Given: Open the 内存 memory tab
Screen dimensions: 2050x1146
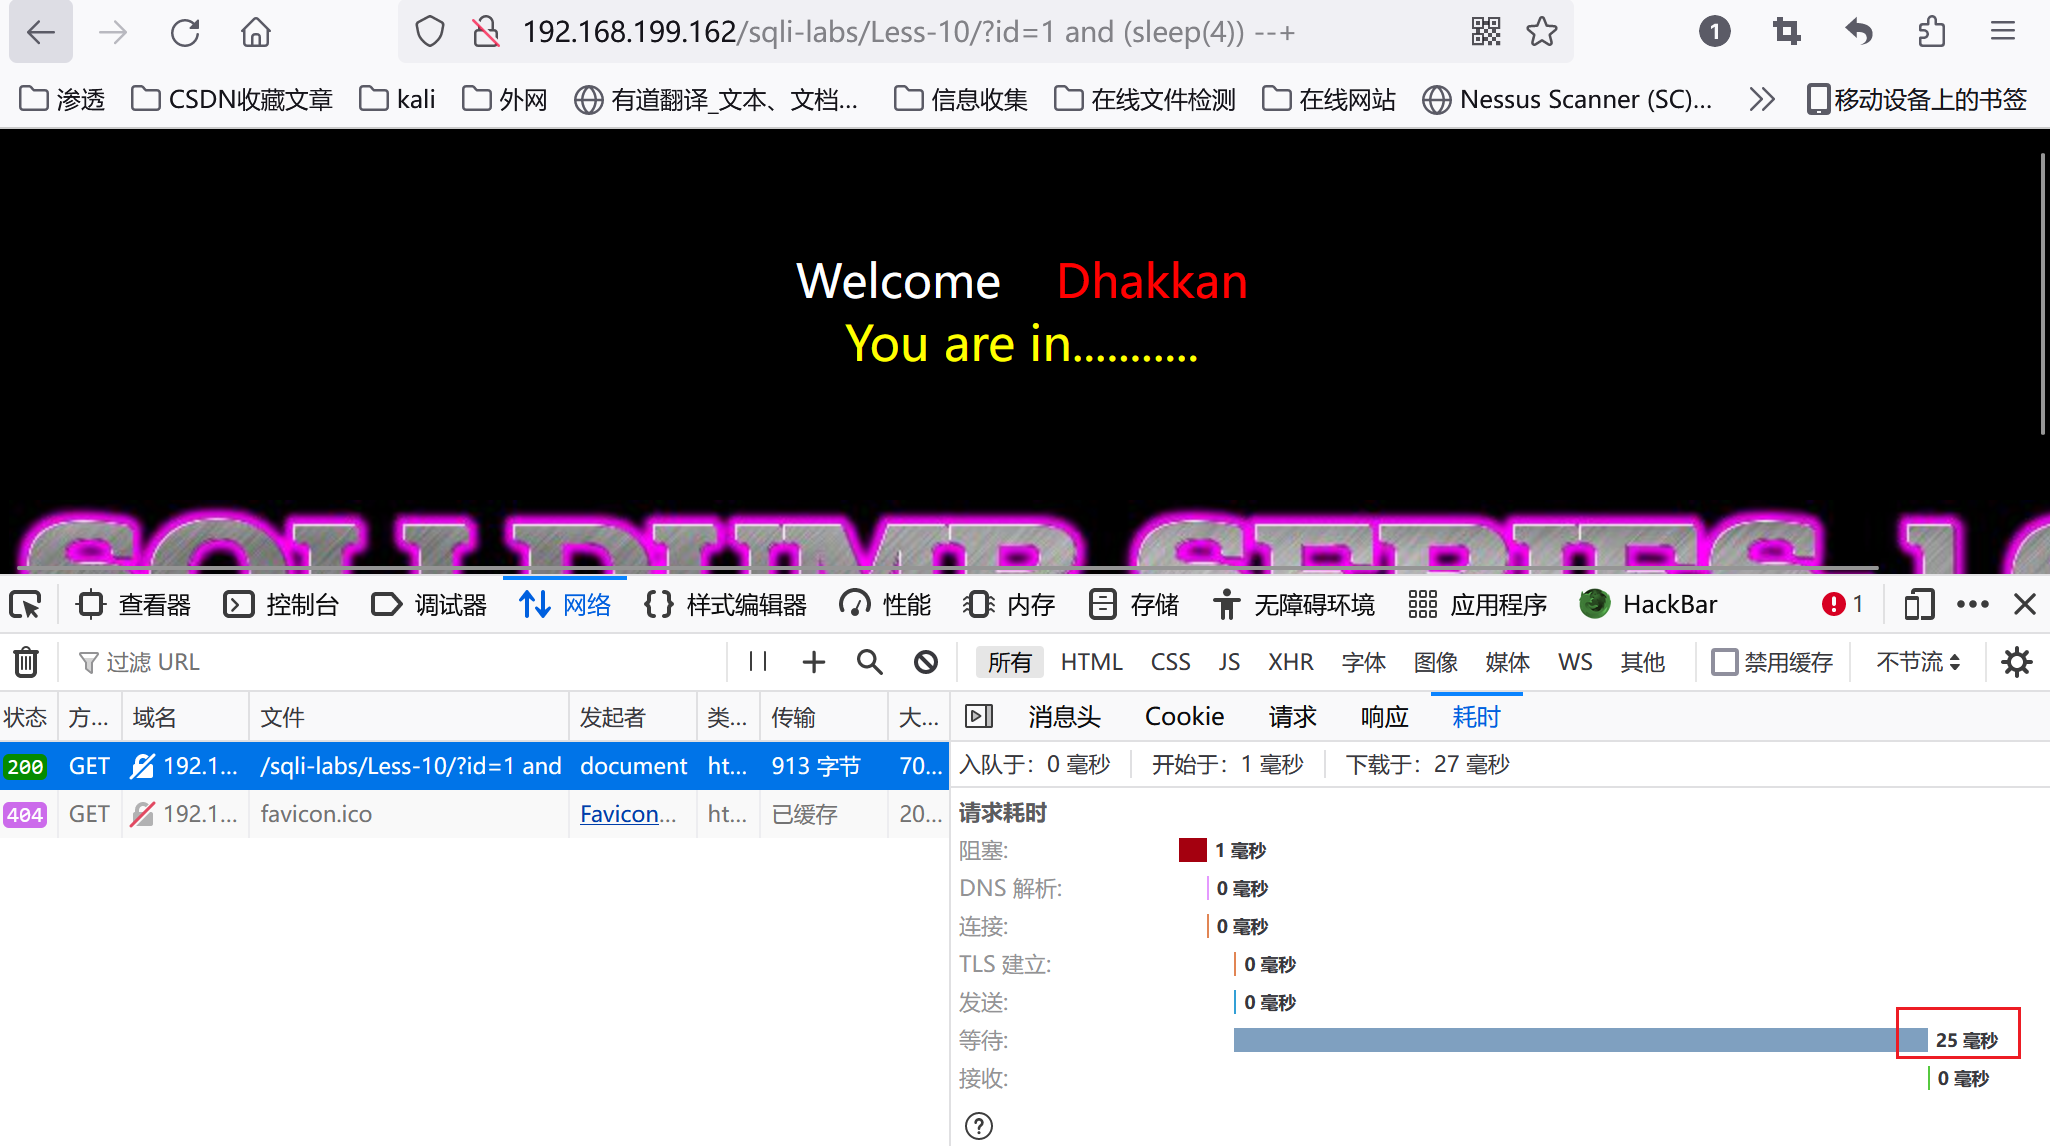Looking at the screenshot, I should (x=1009, y=604).
